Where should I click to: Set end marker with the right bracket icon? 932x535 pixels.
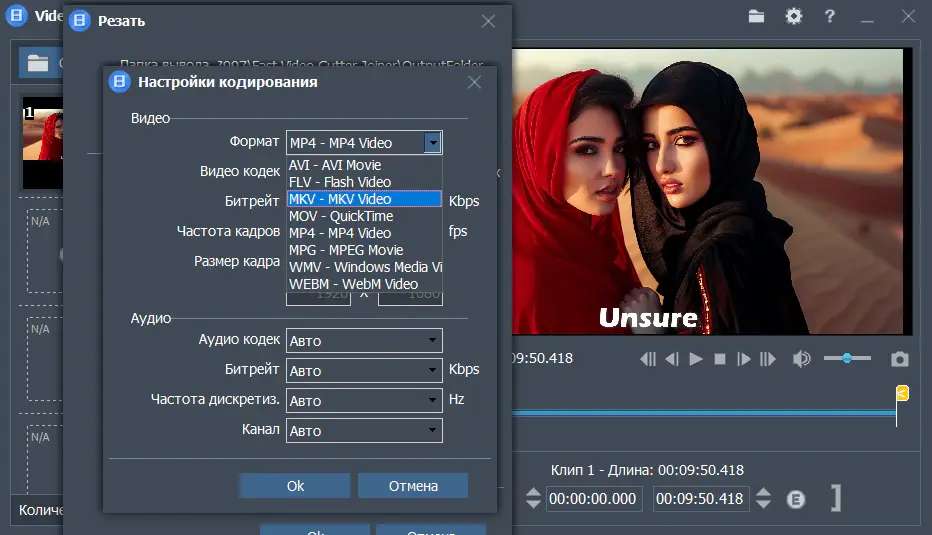(836, 498)
